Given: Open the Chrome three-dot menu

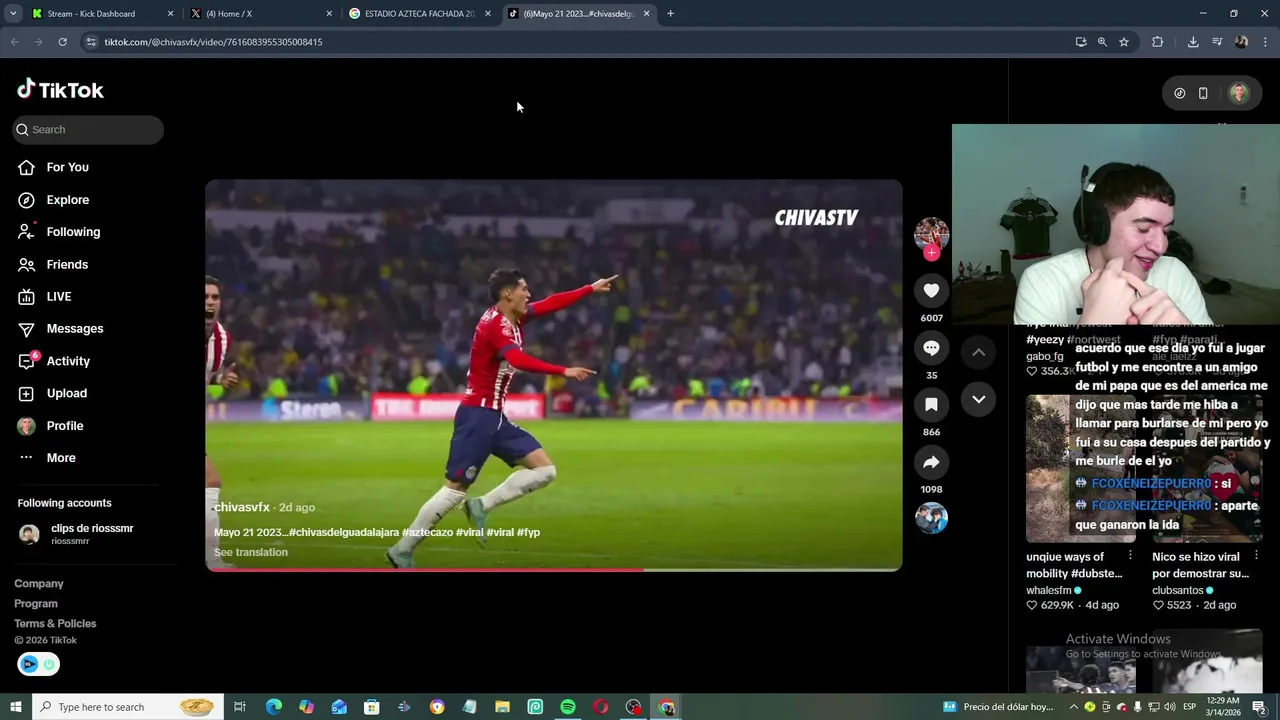Looking at the screenshot, I should coord(1265,42).
